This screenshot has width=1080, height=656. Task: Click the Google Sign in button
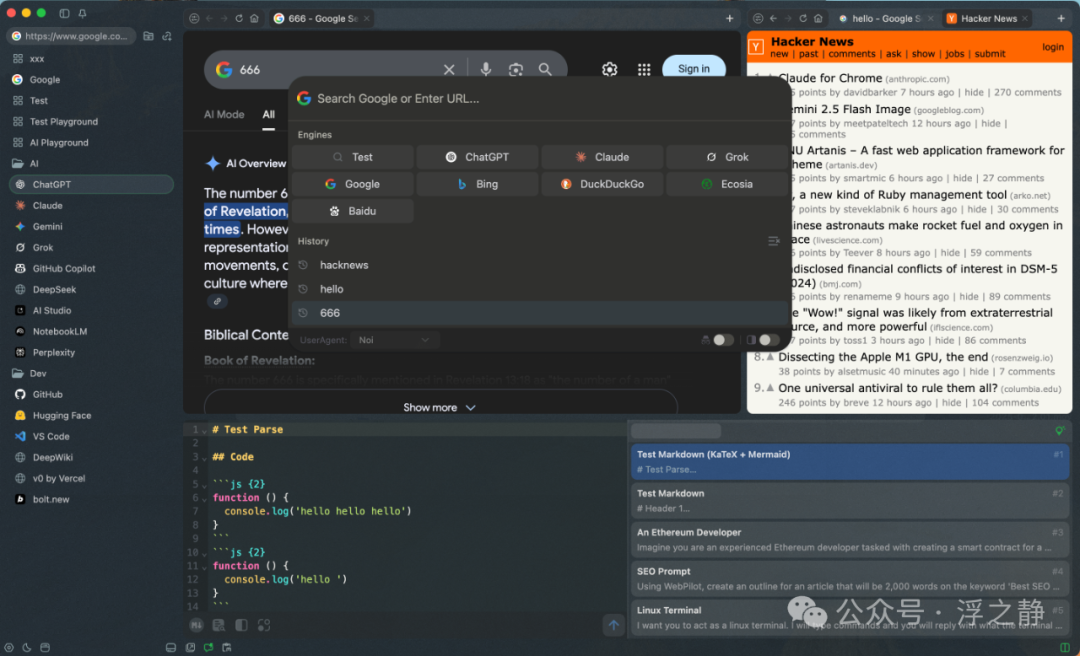694,69
